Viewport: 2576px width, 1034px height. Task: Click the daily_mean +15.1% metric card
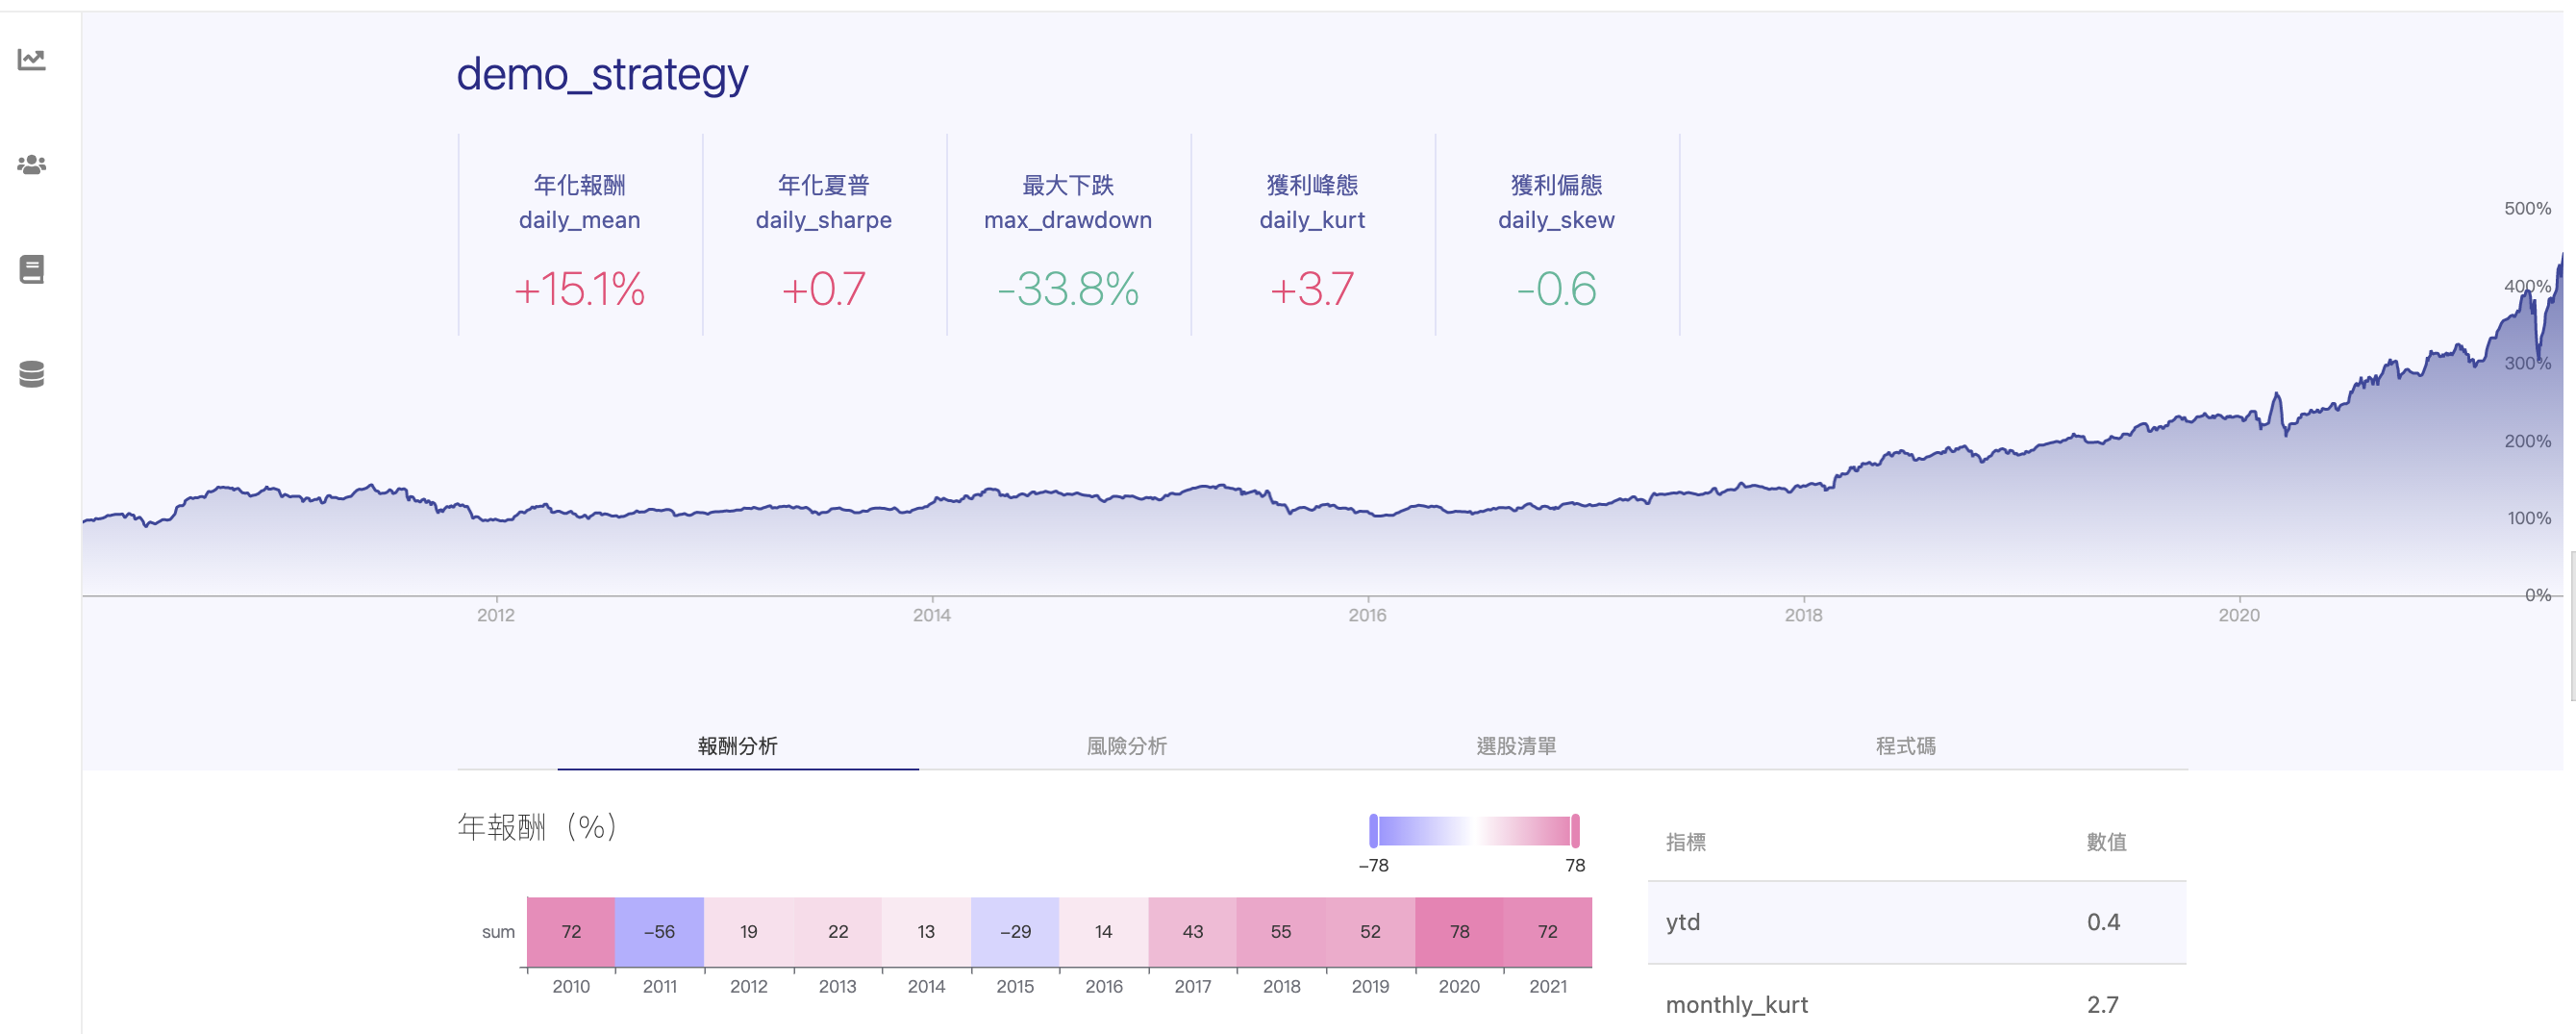coord(580,236)
